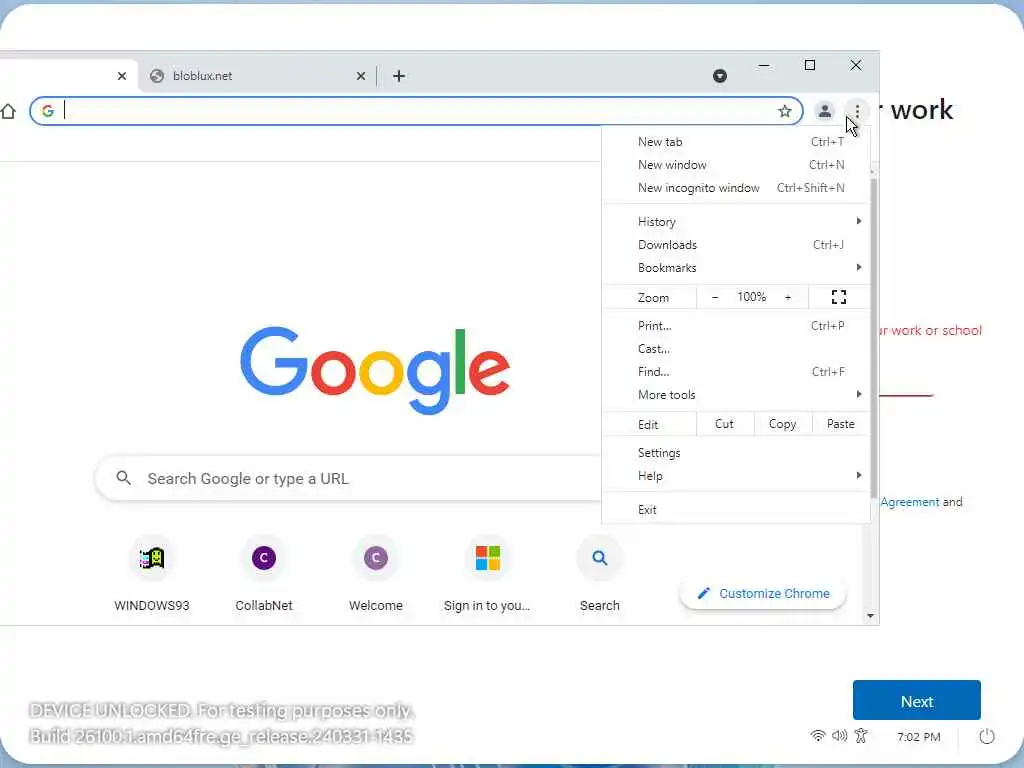Click the Google icon in address bar
This screenshot has height=768, width=1024.
tap(48, 111)
